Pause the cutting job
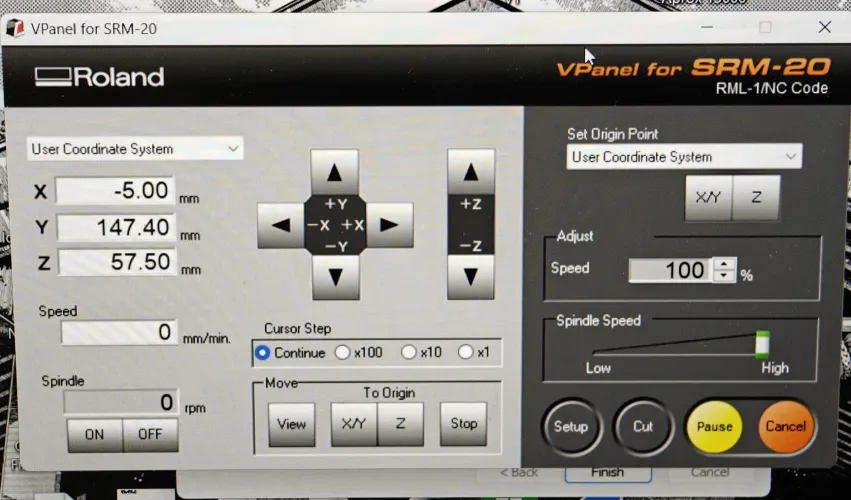 [x=714, y=427]
